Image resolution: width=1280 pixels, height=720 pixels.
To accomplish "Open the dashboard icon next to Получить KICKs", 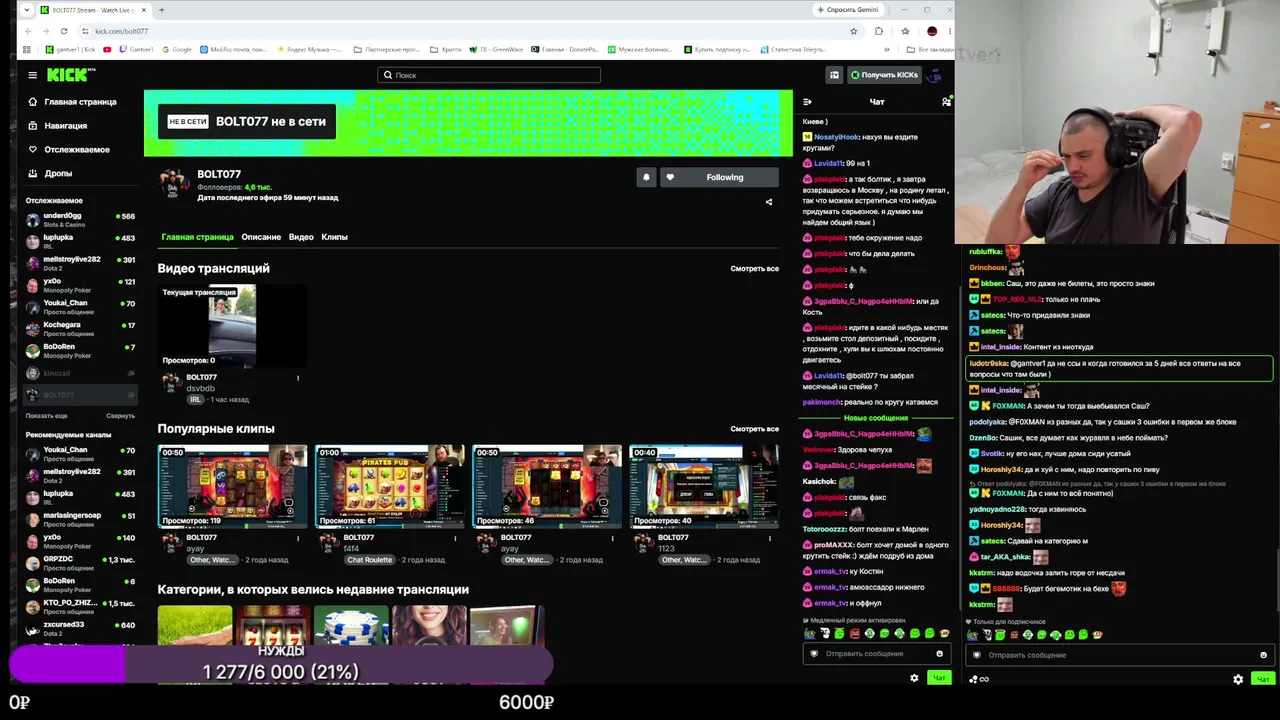I will 834,75.
